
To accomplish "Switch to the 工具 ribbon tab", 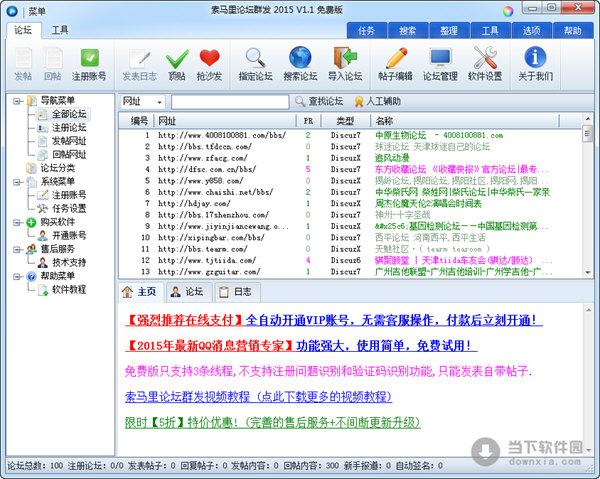I will [60, 31].
